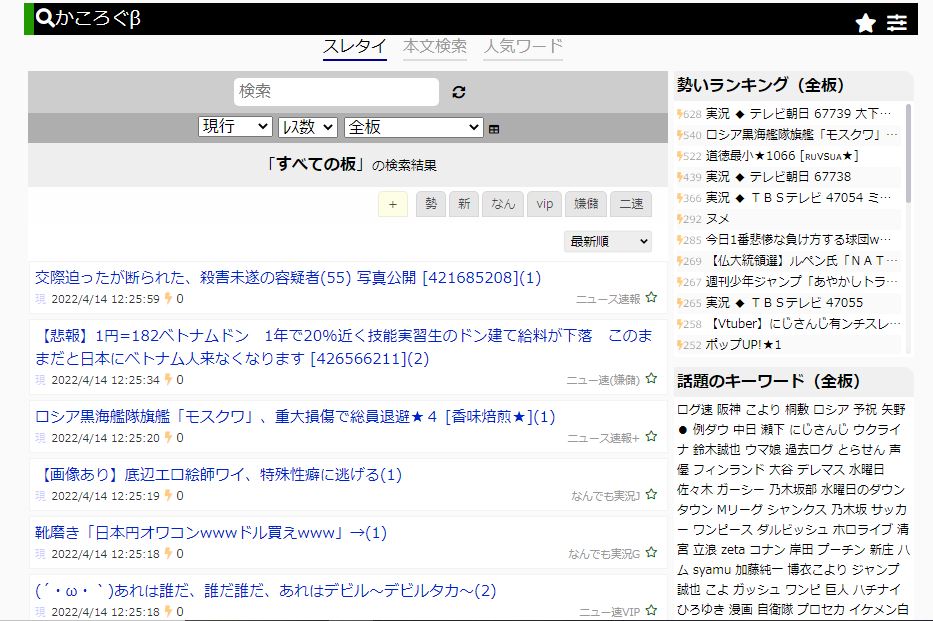Click the 二速 filter button
The height and width of the screenshot is (621, 933).
pyautogui.click(x=631, y=205)
